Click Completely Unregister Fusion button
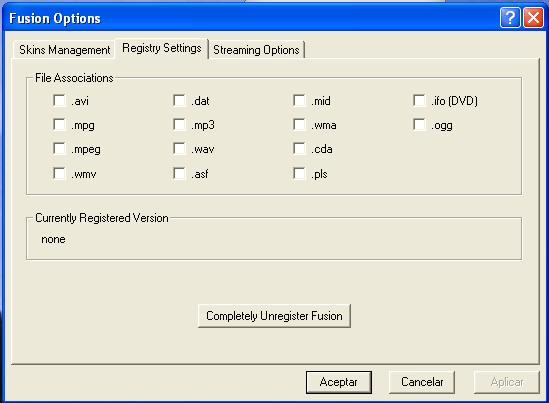Screen dimensions: 549x403 [274, 316]
